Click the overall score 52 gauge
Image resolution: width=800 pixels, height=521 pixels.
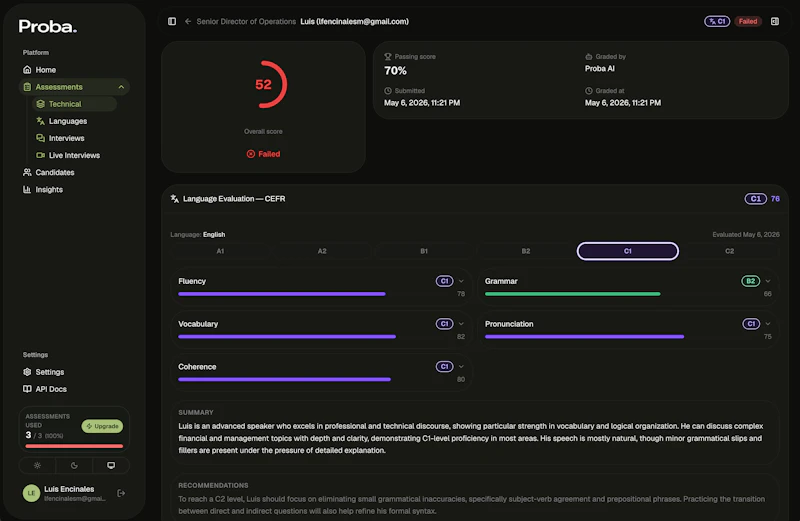263,84
